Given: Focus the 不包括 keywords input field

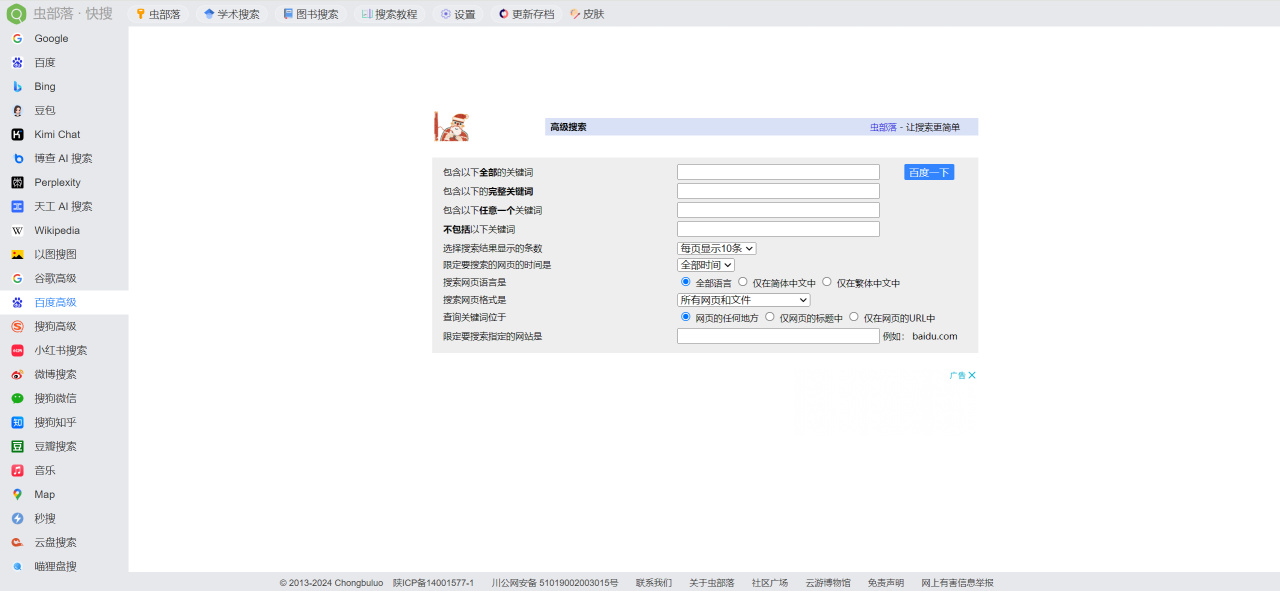Looking at the screenshot, I should coord(778,229).
